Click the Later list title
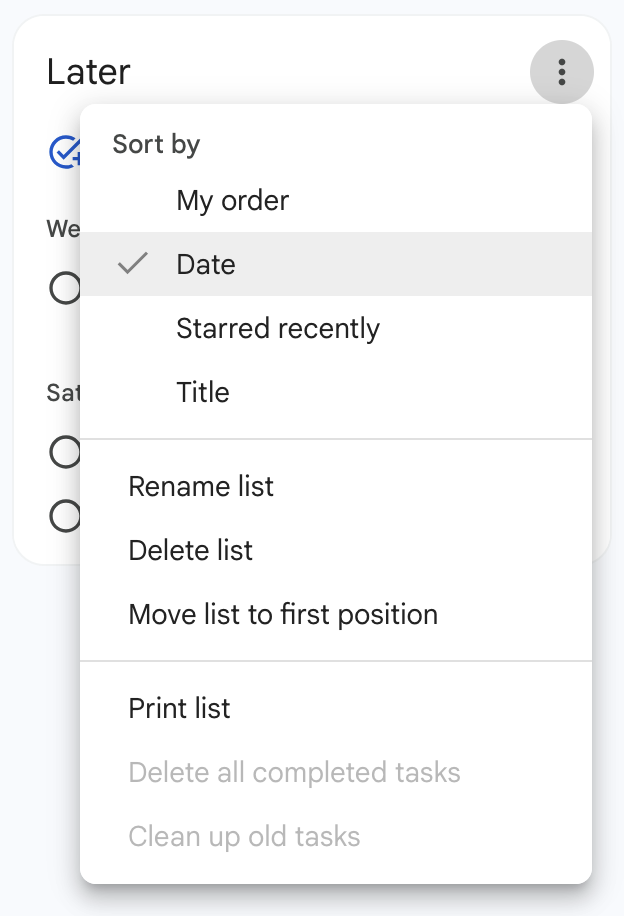Image resolution: width=624 pixels, height=916 pixels. point(89,72)
